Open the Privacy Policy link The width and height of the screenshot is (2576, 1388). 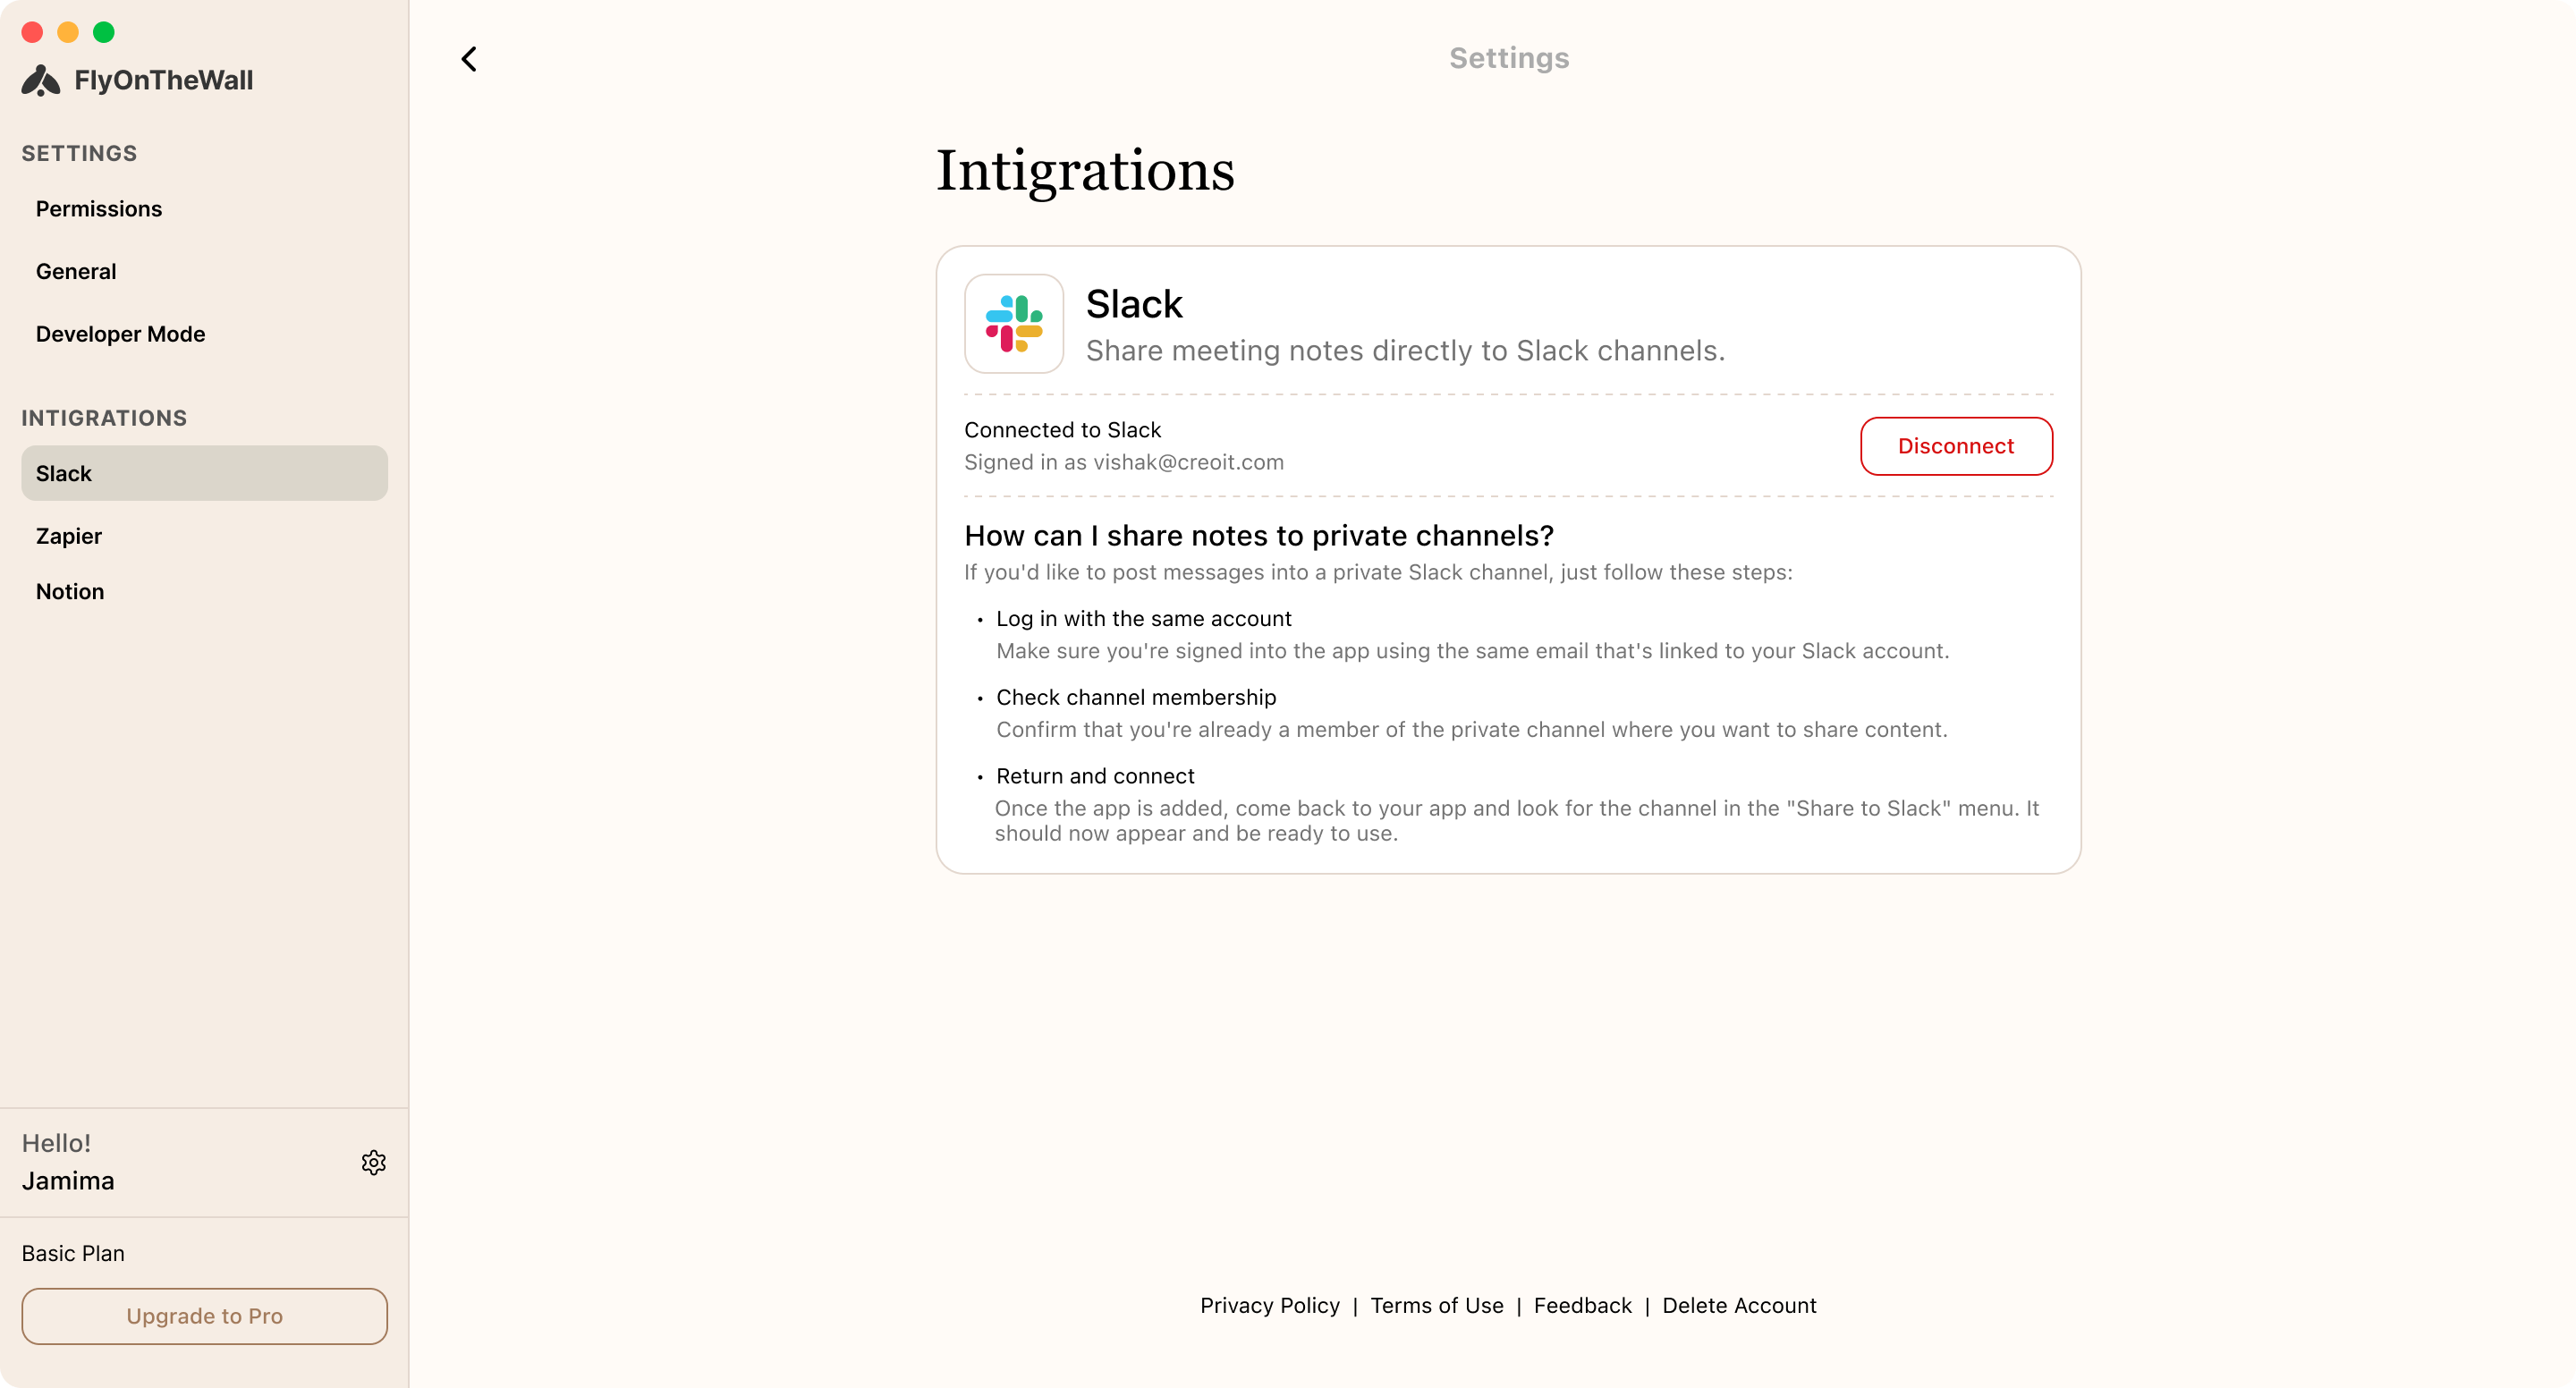tap(1269, 1305)
